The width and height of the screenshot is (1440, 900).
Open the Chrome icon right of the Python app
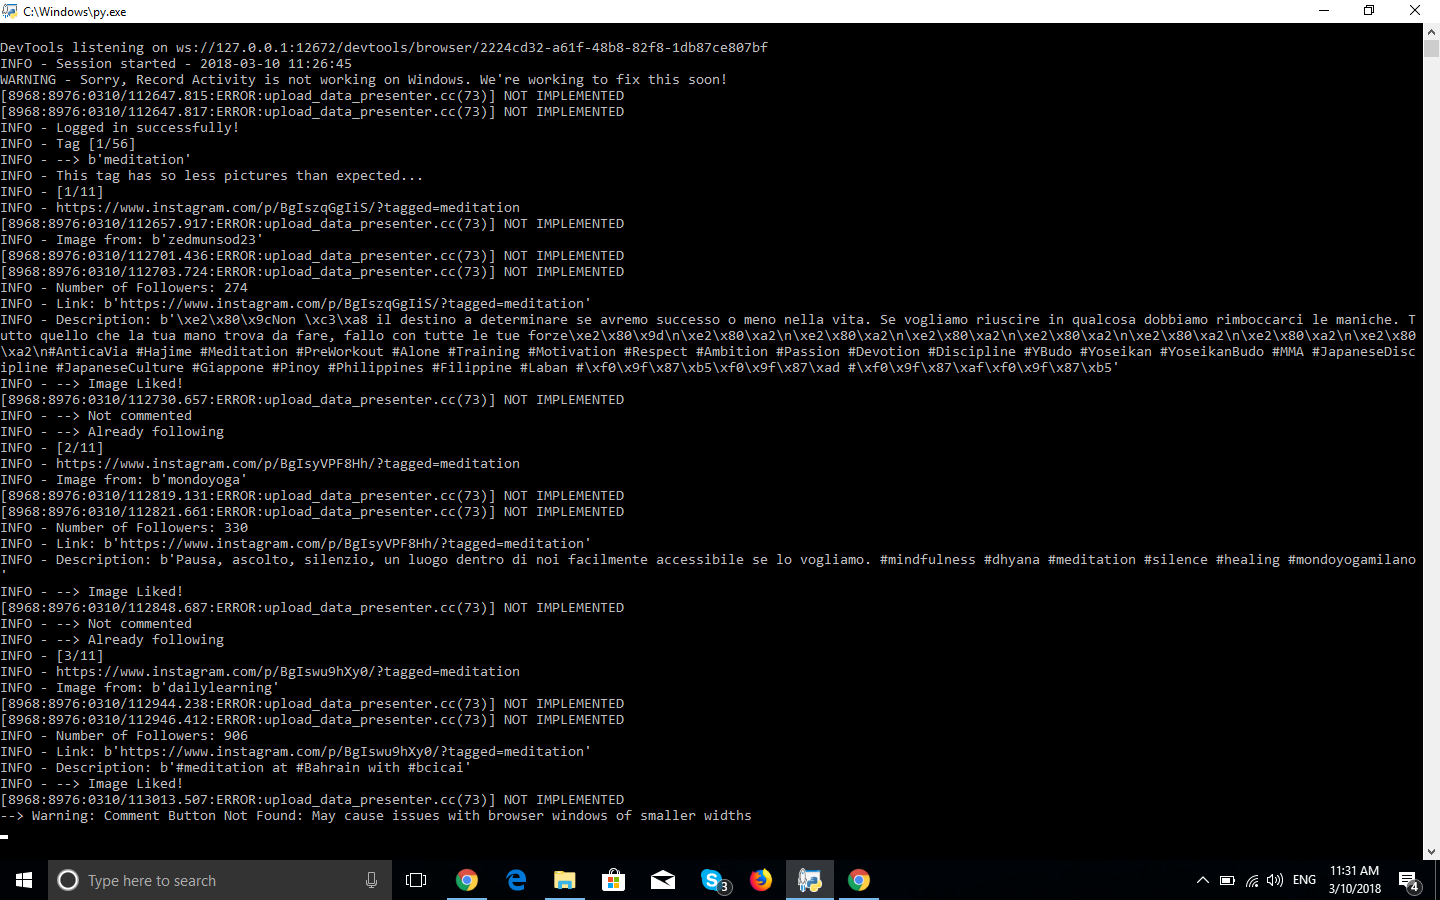pos(859,880)
